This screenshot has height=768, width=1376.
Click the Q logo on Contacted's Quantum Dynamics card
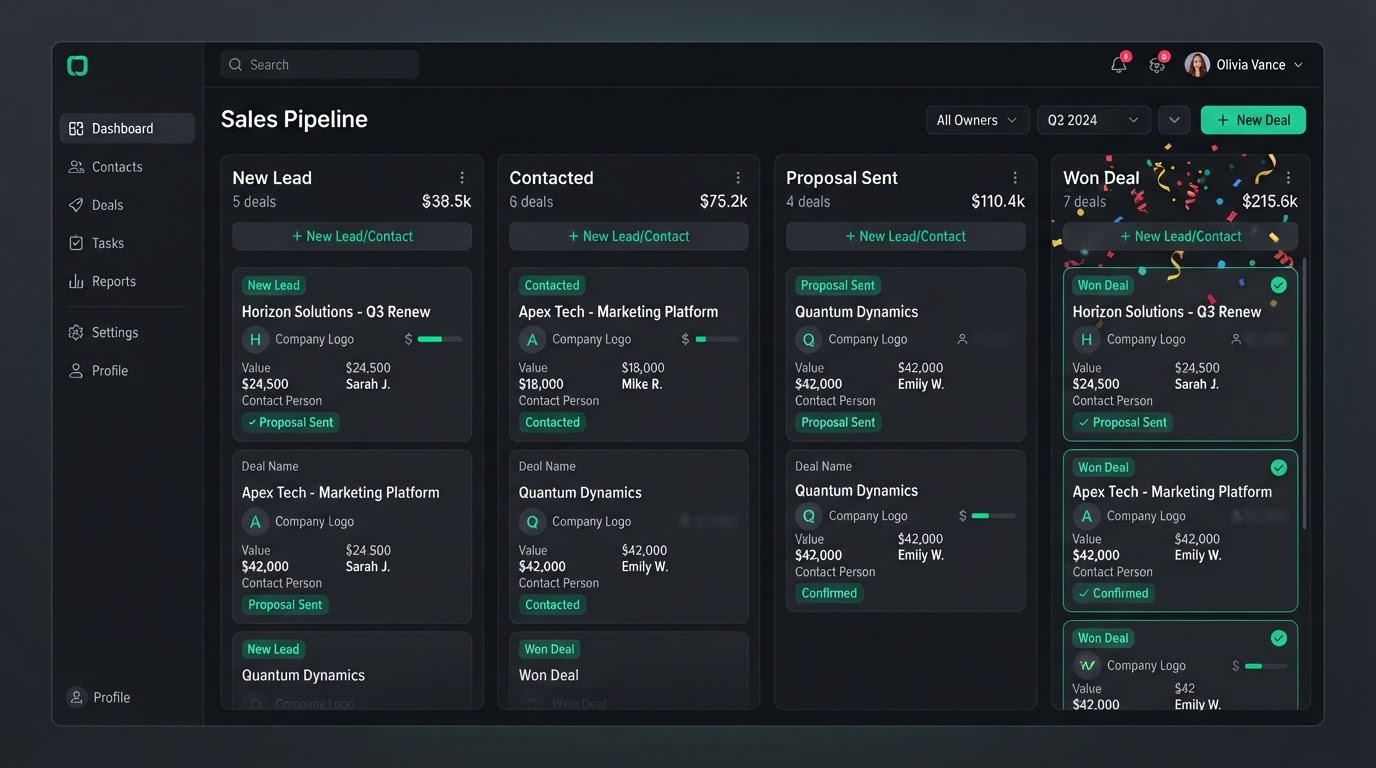coord(532,522)
